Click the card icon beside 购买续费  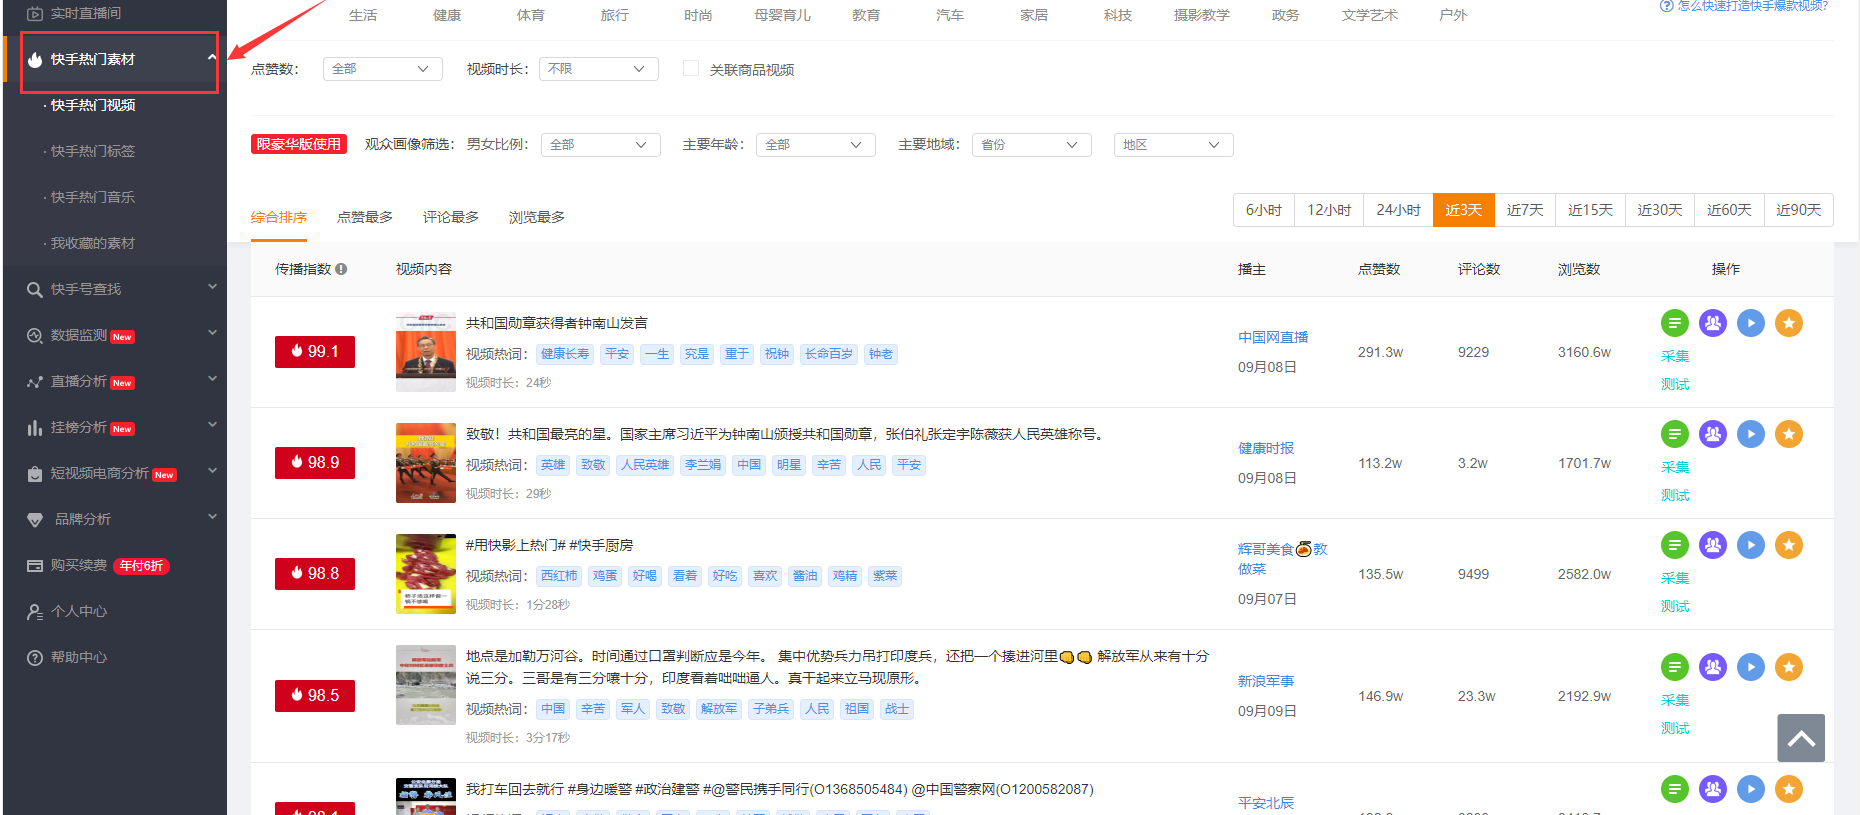click(x=35, y=566)
